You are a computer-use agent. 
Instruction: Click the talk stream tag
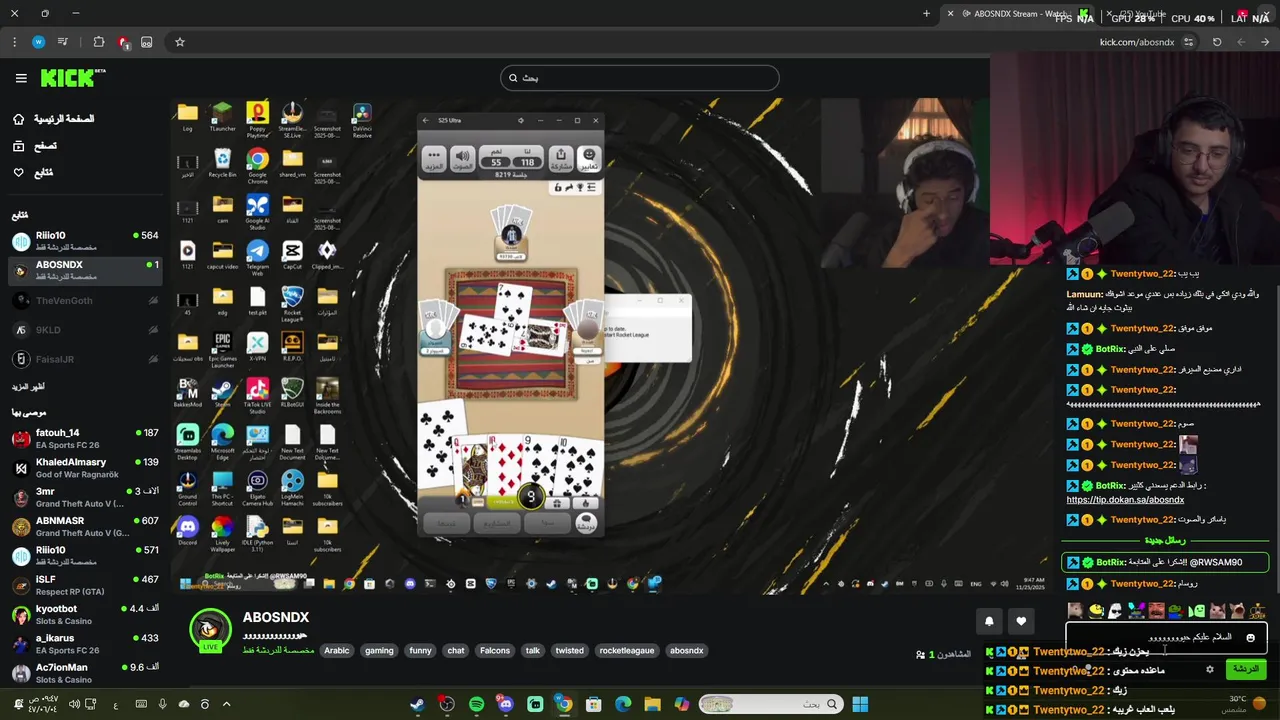coord(533,650)
